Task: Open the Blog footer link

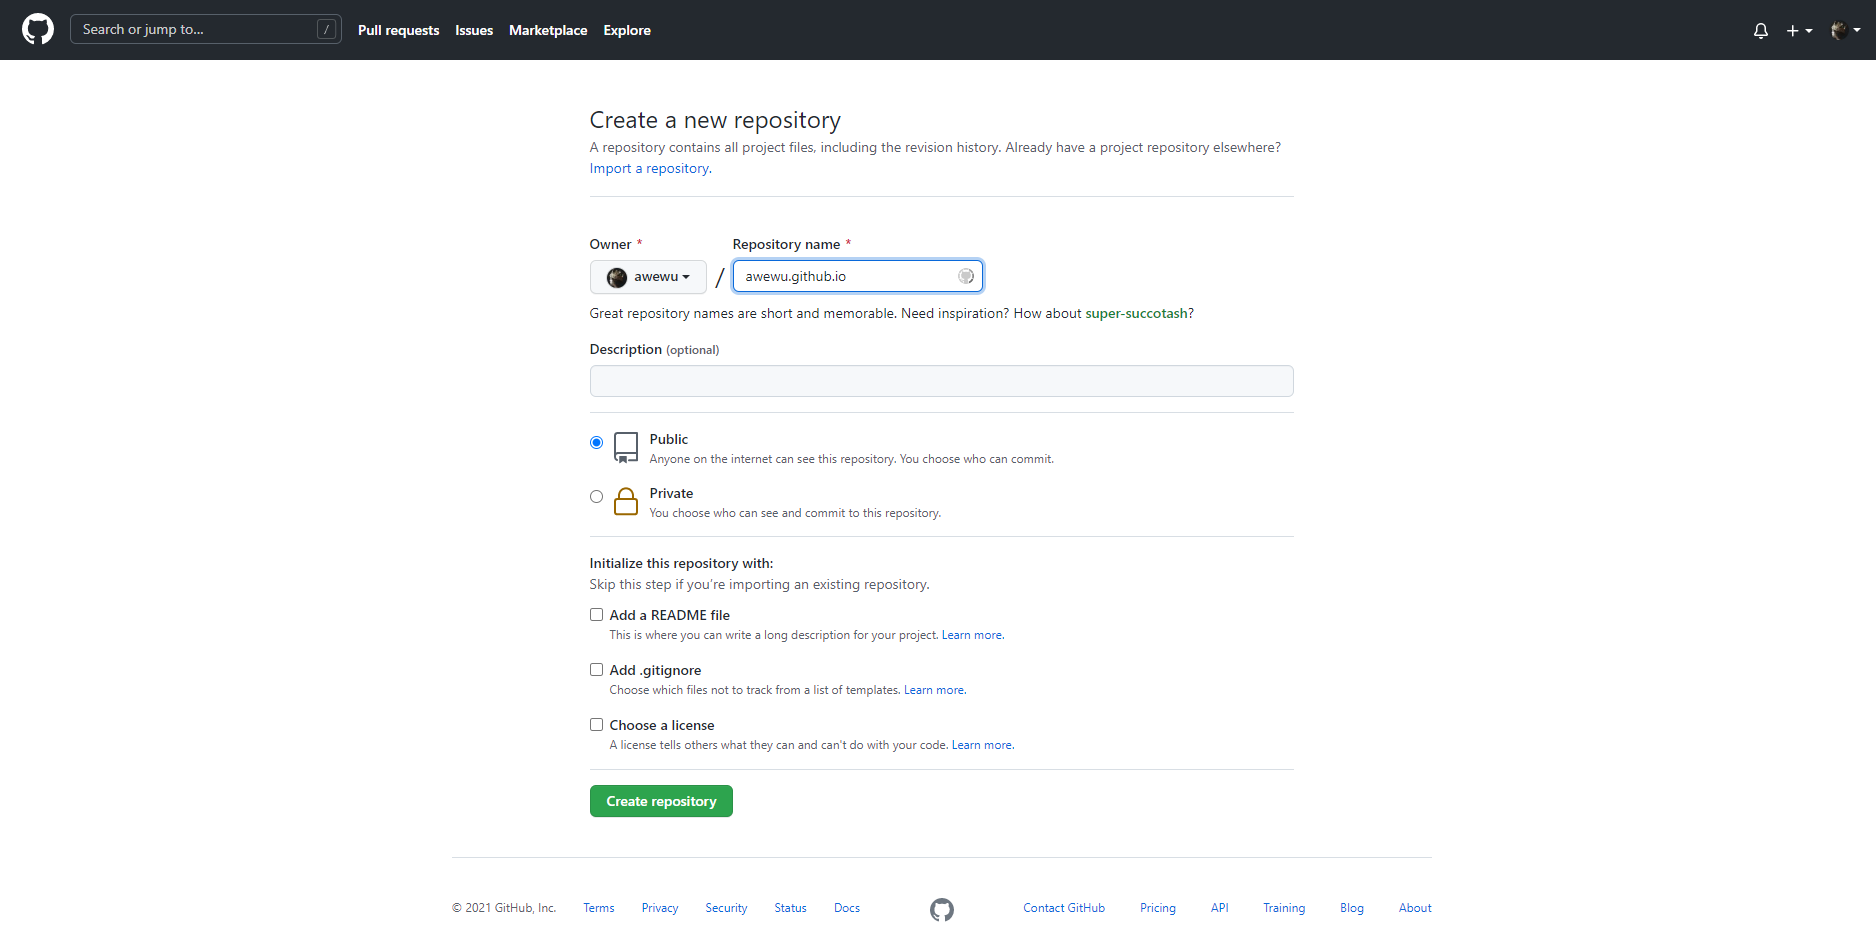Action: (x=1352, y=908)
